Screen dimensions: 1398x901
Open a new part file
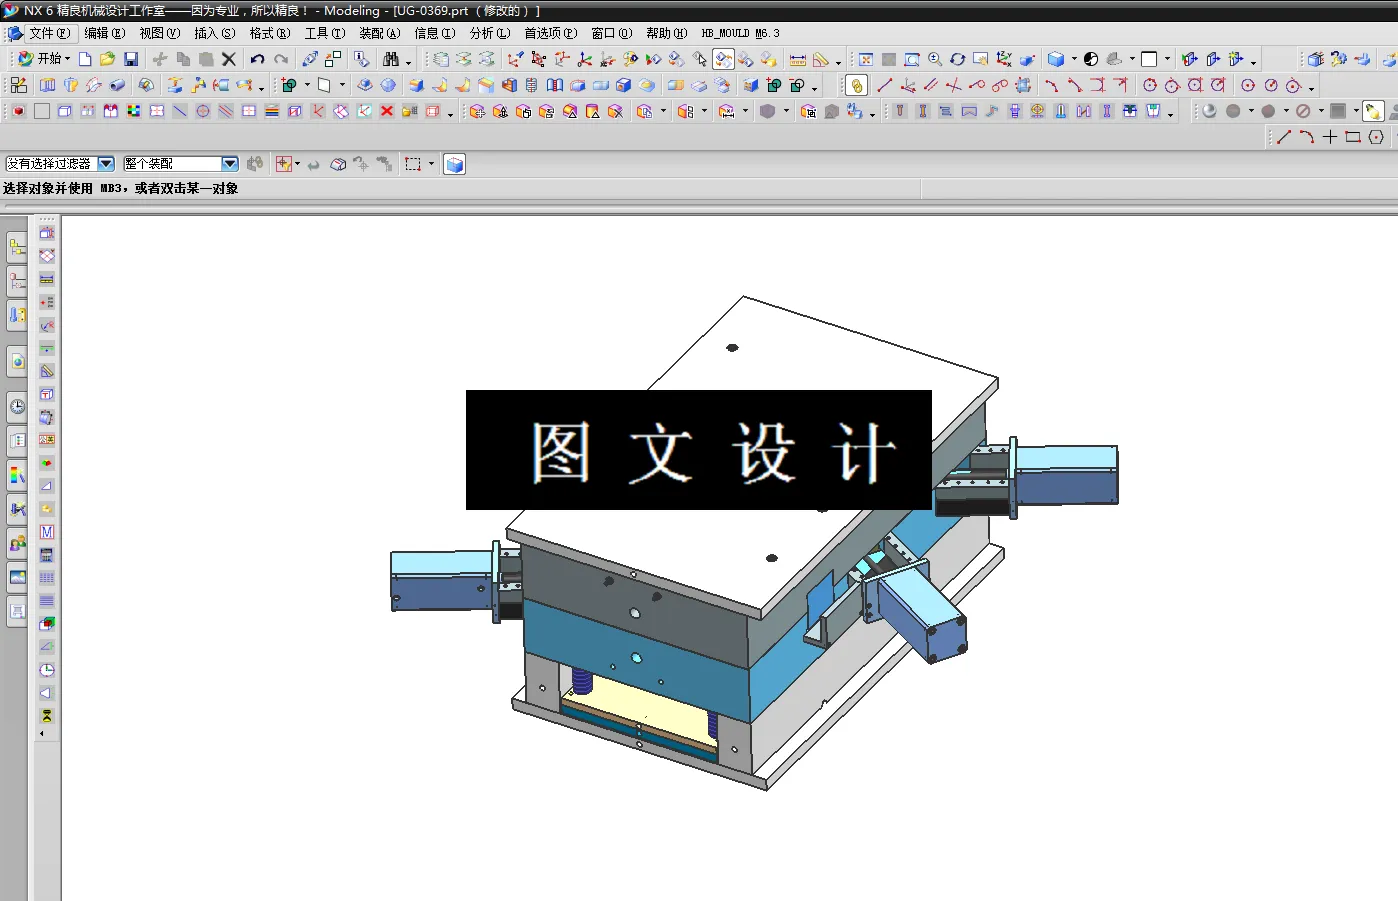84,58
